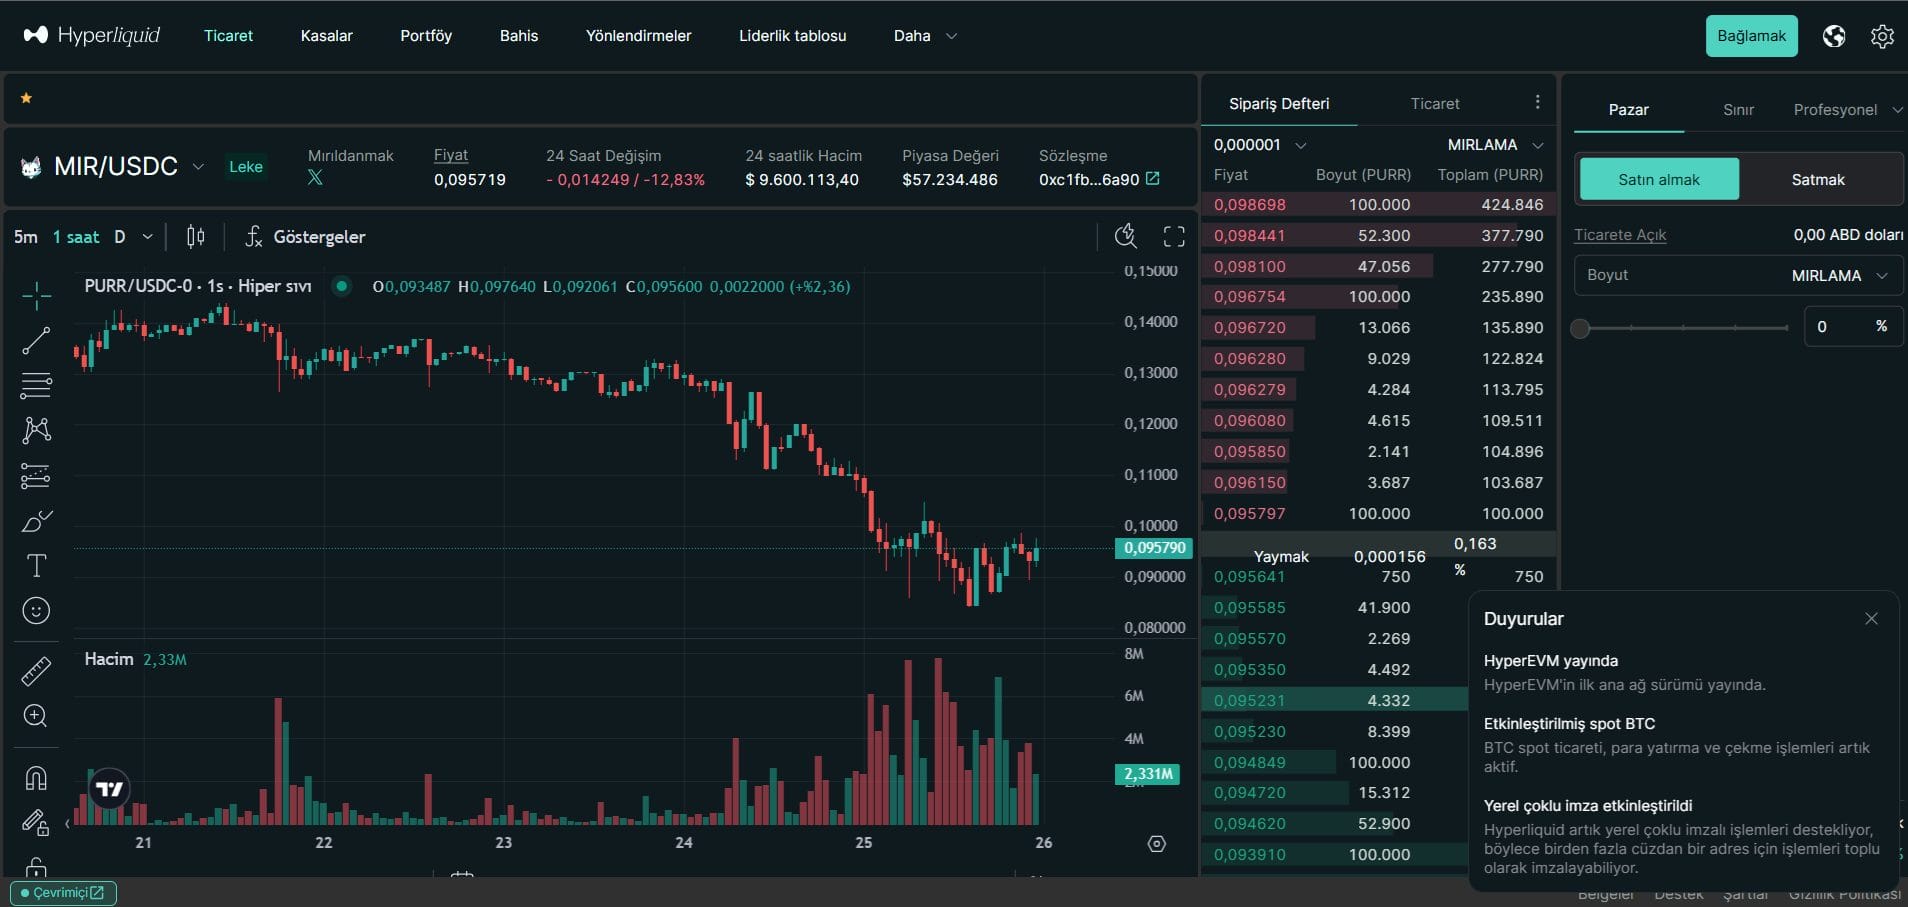Select the brush drawing tool
The image size is (1908, 907).
(x=36, y=520)
